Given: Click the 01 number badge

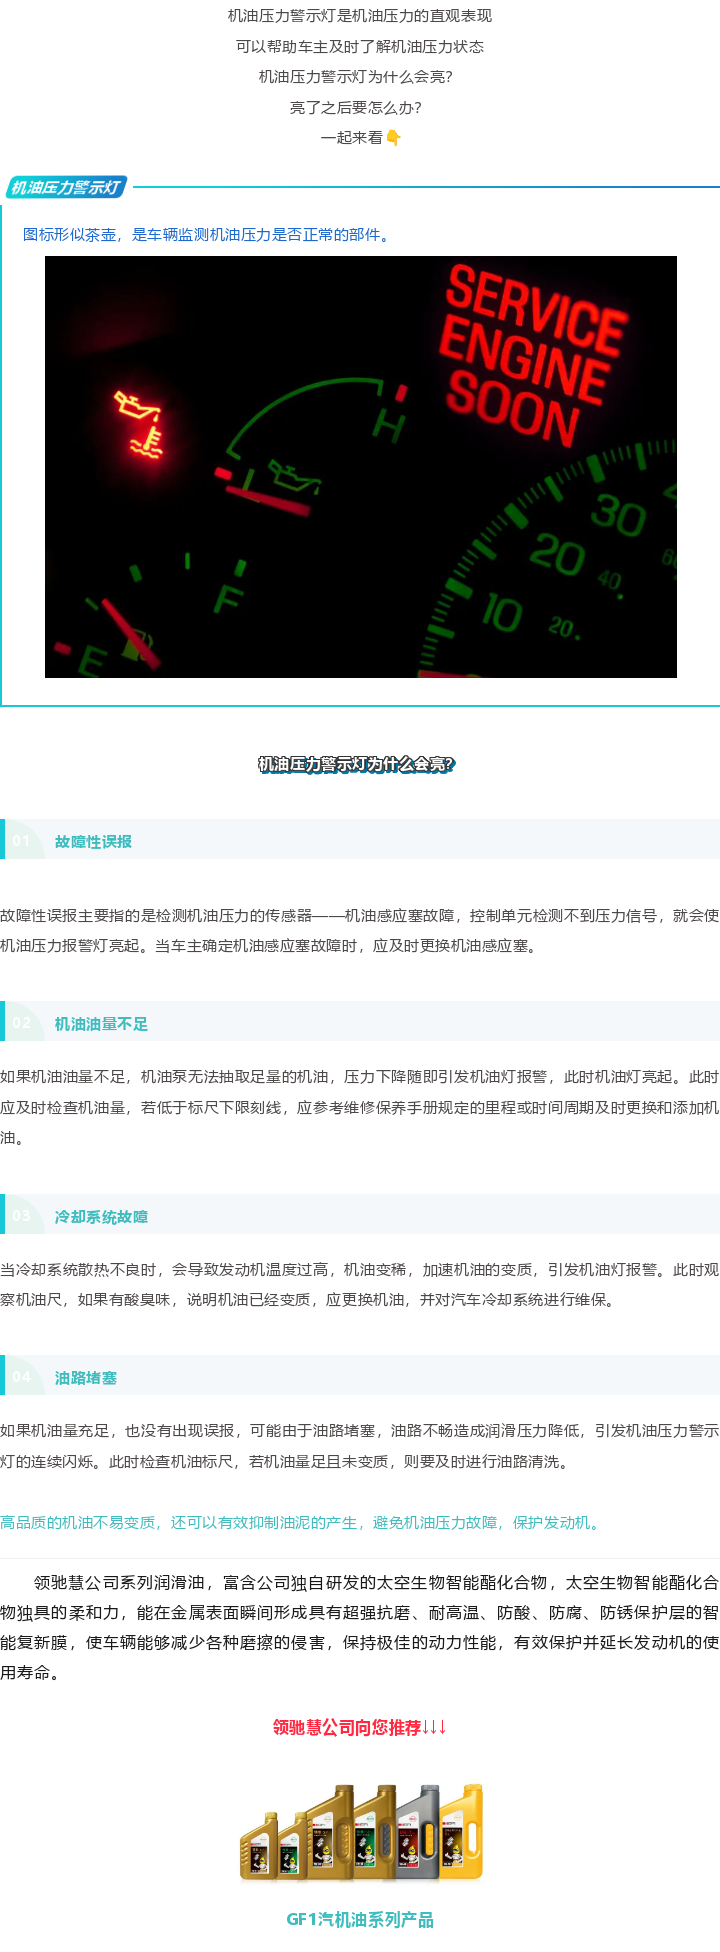Looking at the screenshot, I should pyautogui.click(x=21, y=841).
